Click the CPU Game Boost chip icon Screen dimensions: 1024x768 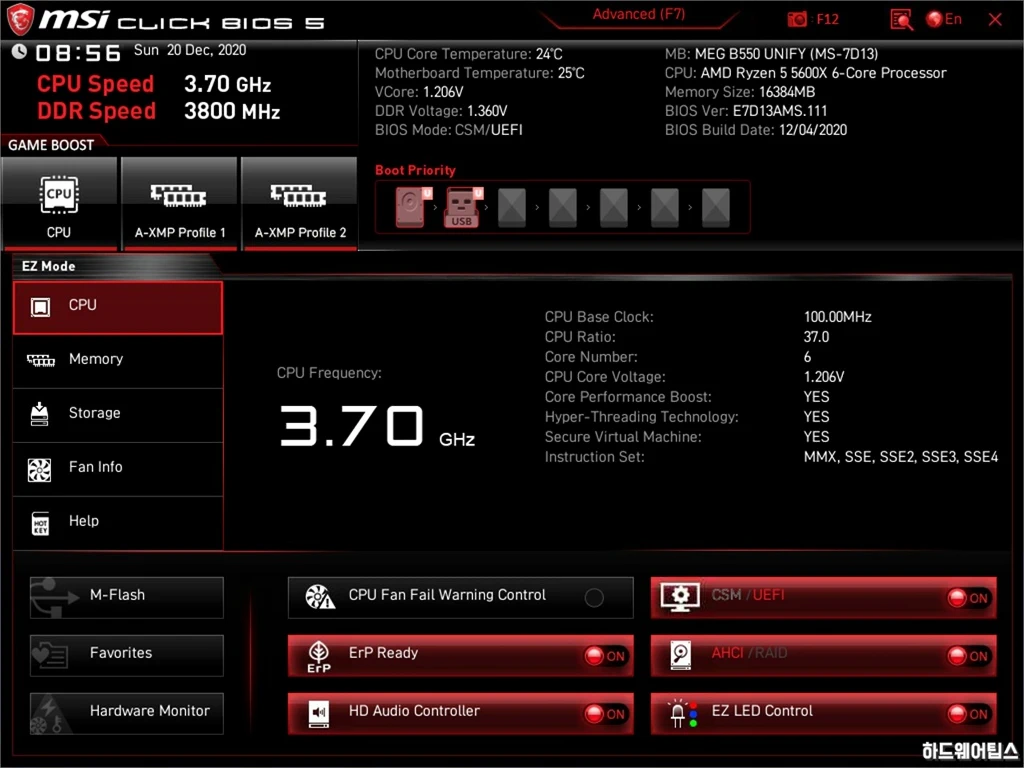[59, 195]
